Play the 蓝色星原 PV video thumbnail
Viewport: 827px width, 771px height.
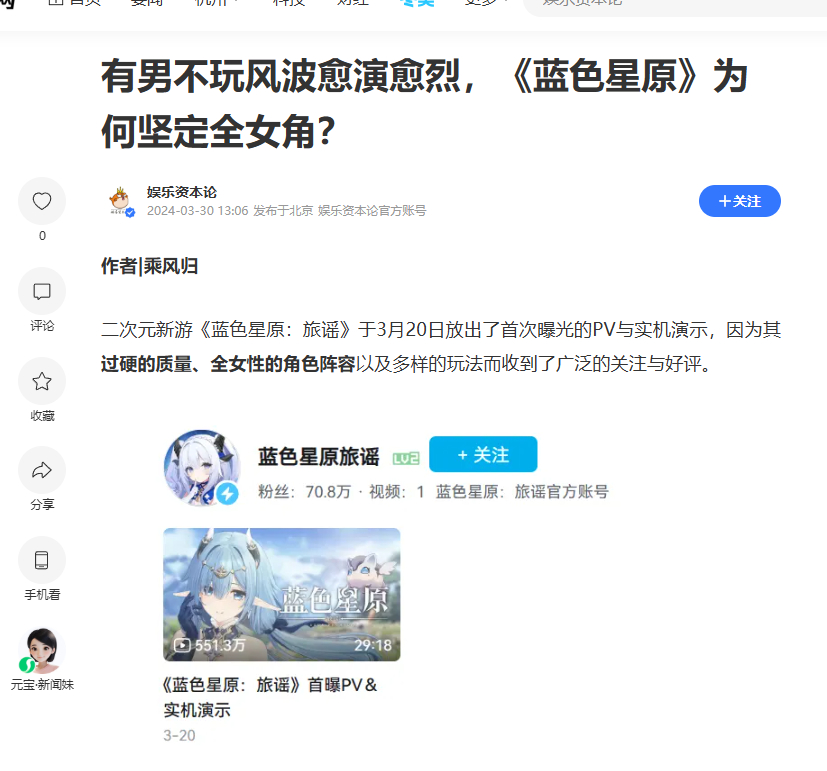coord(282,594)
